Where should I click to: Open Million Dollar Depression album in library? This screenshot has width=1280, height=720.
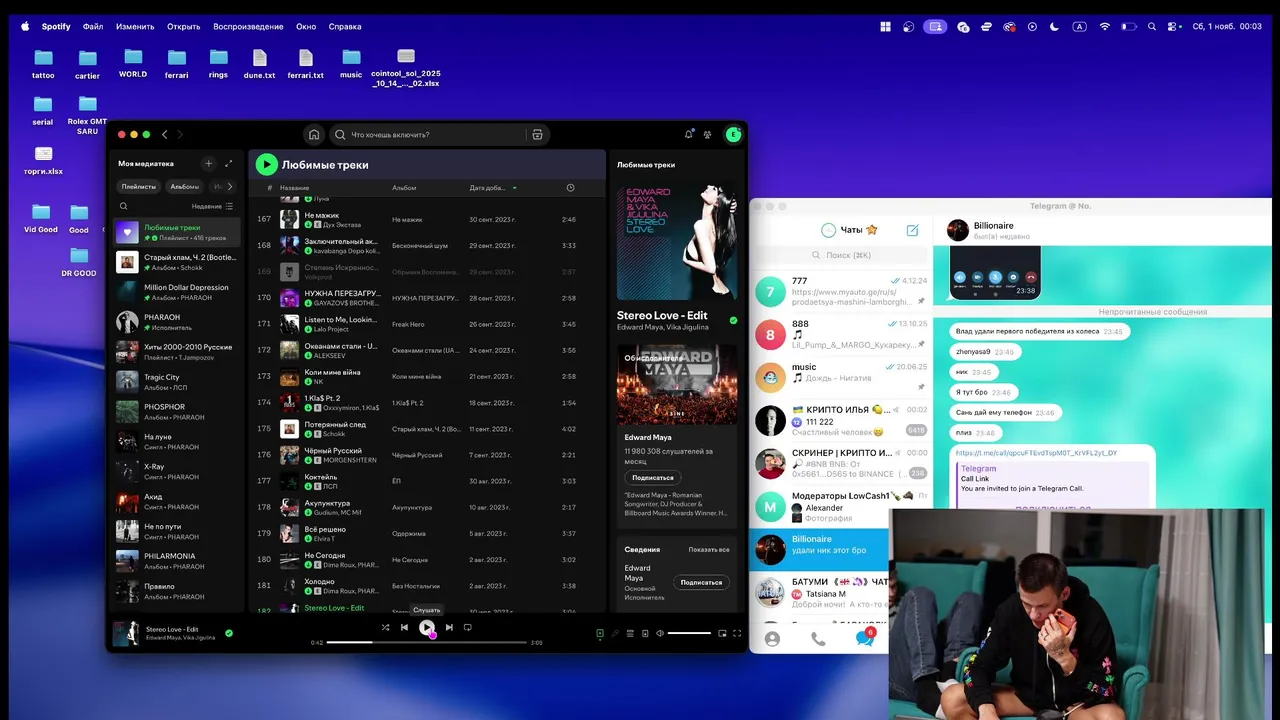point(177,292)
